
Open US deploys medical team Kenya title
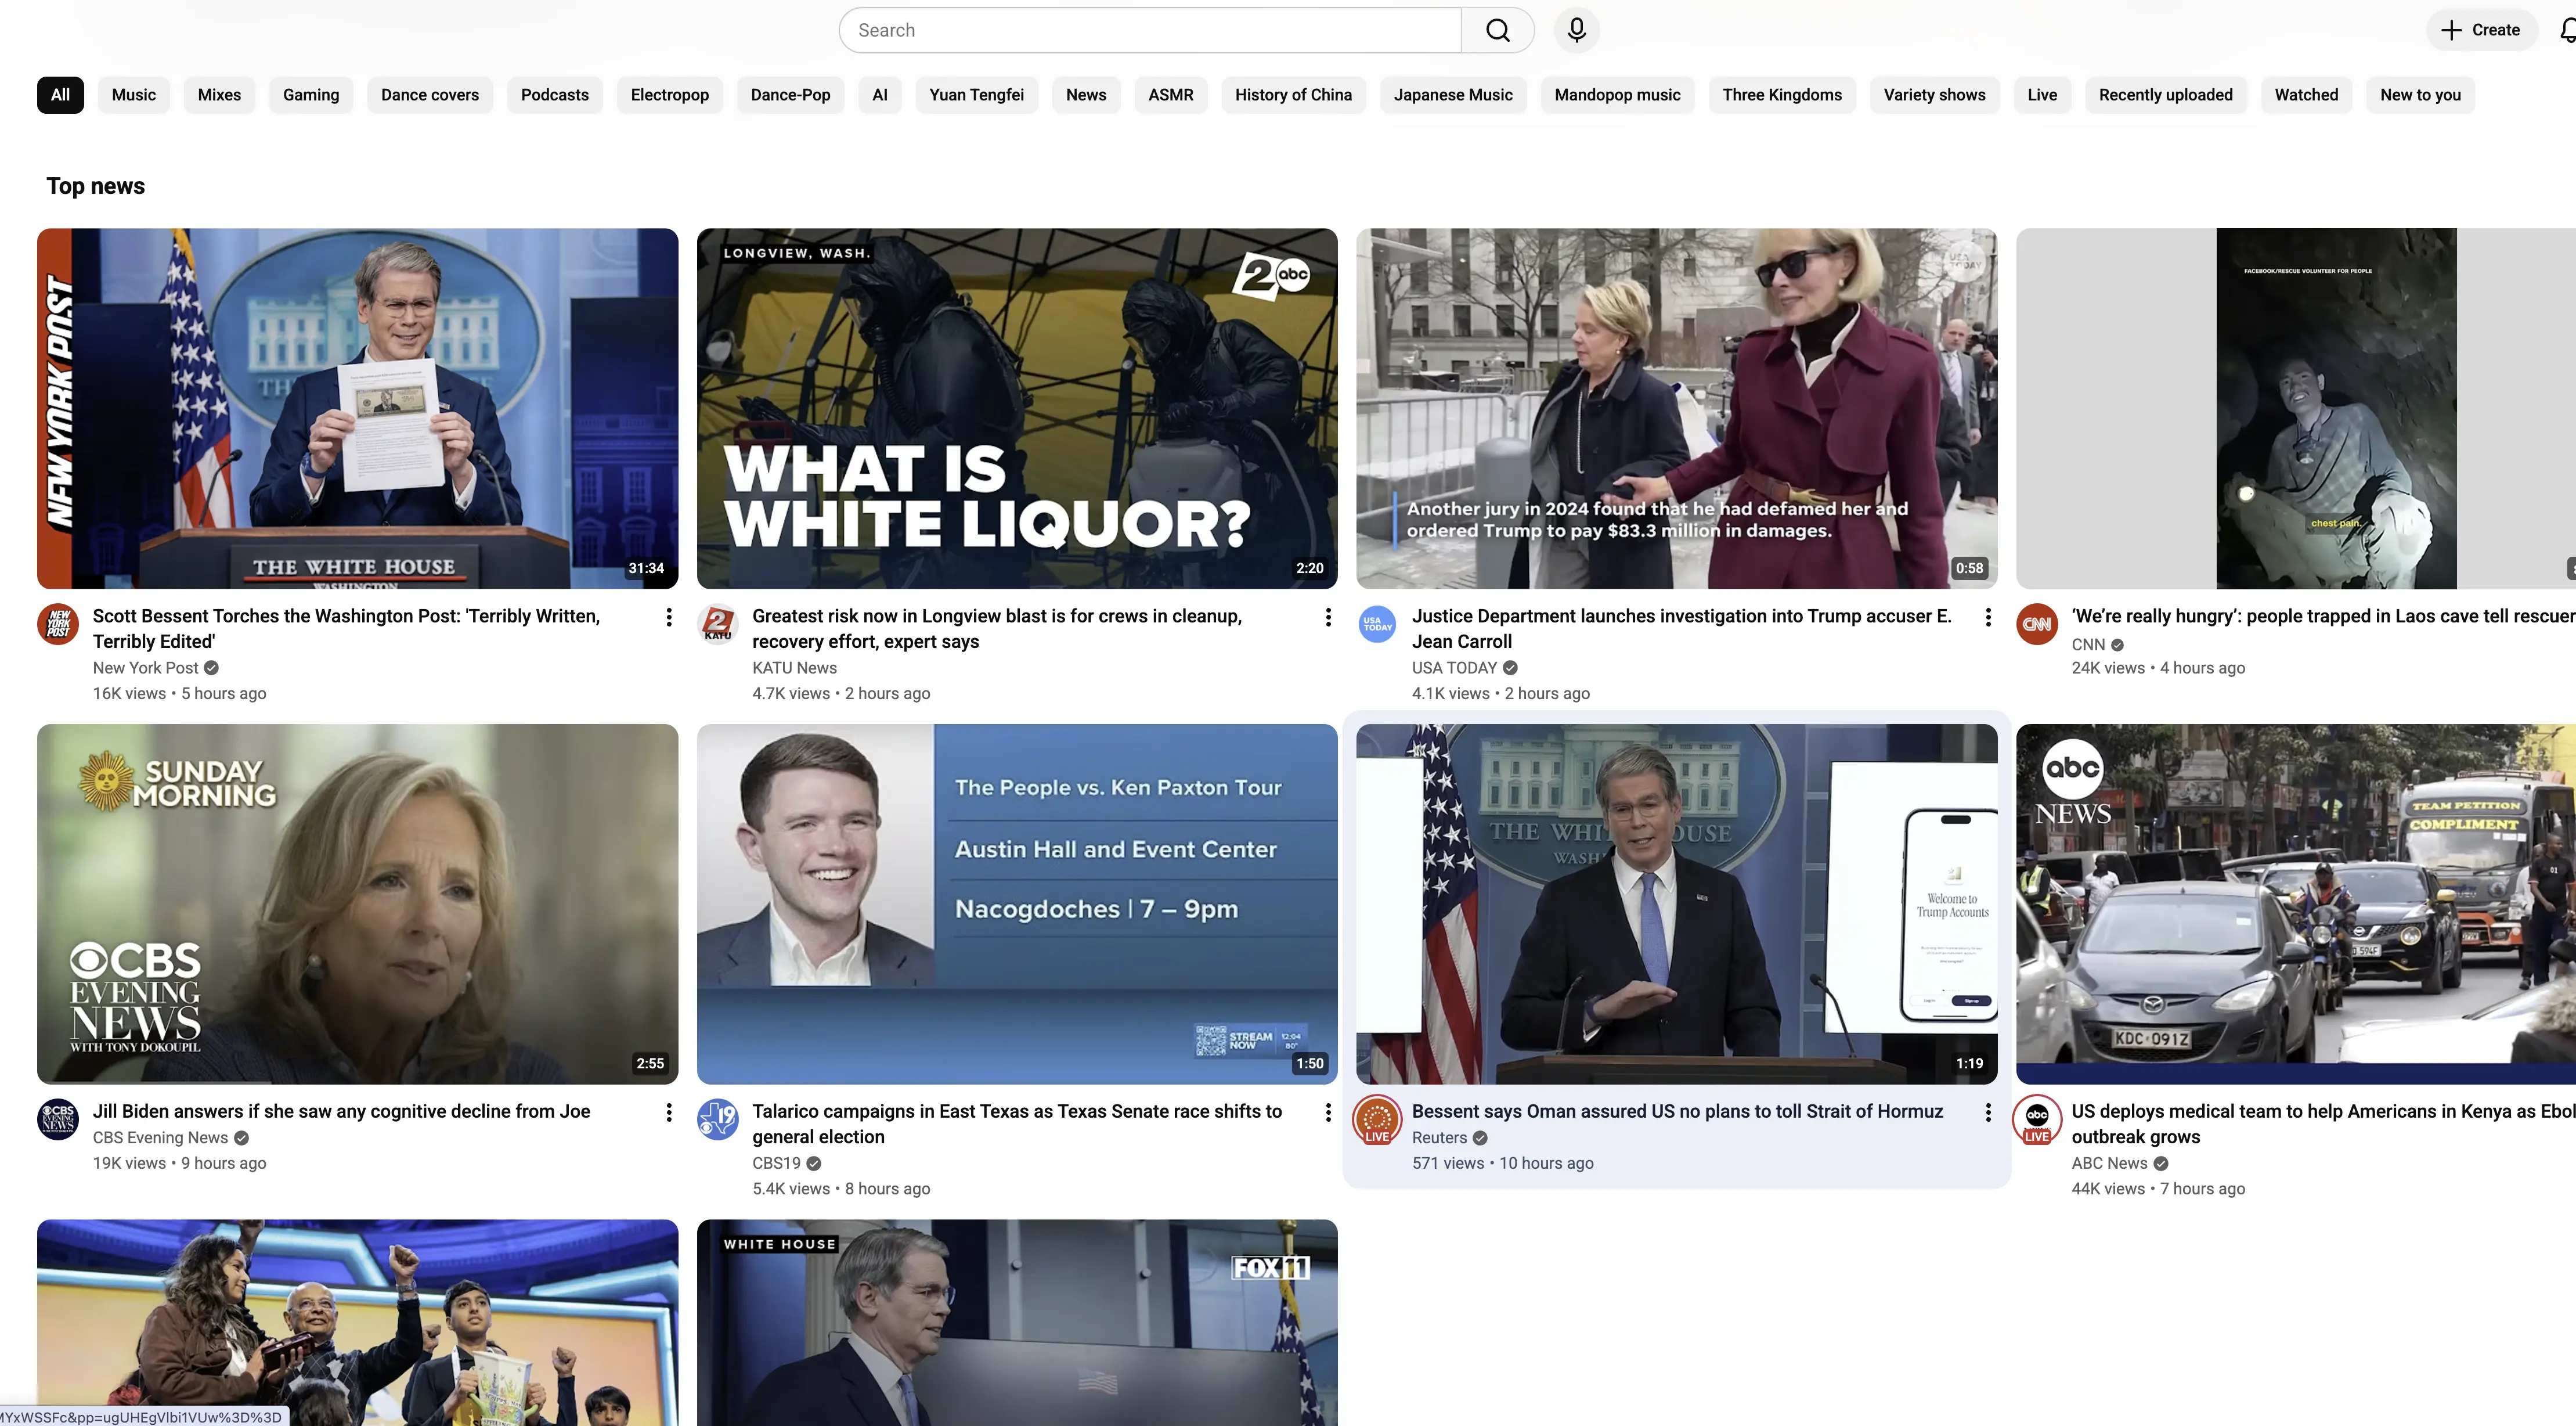[2323, 1124]
